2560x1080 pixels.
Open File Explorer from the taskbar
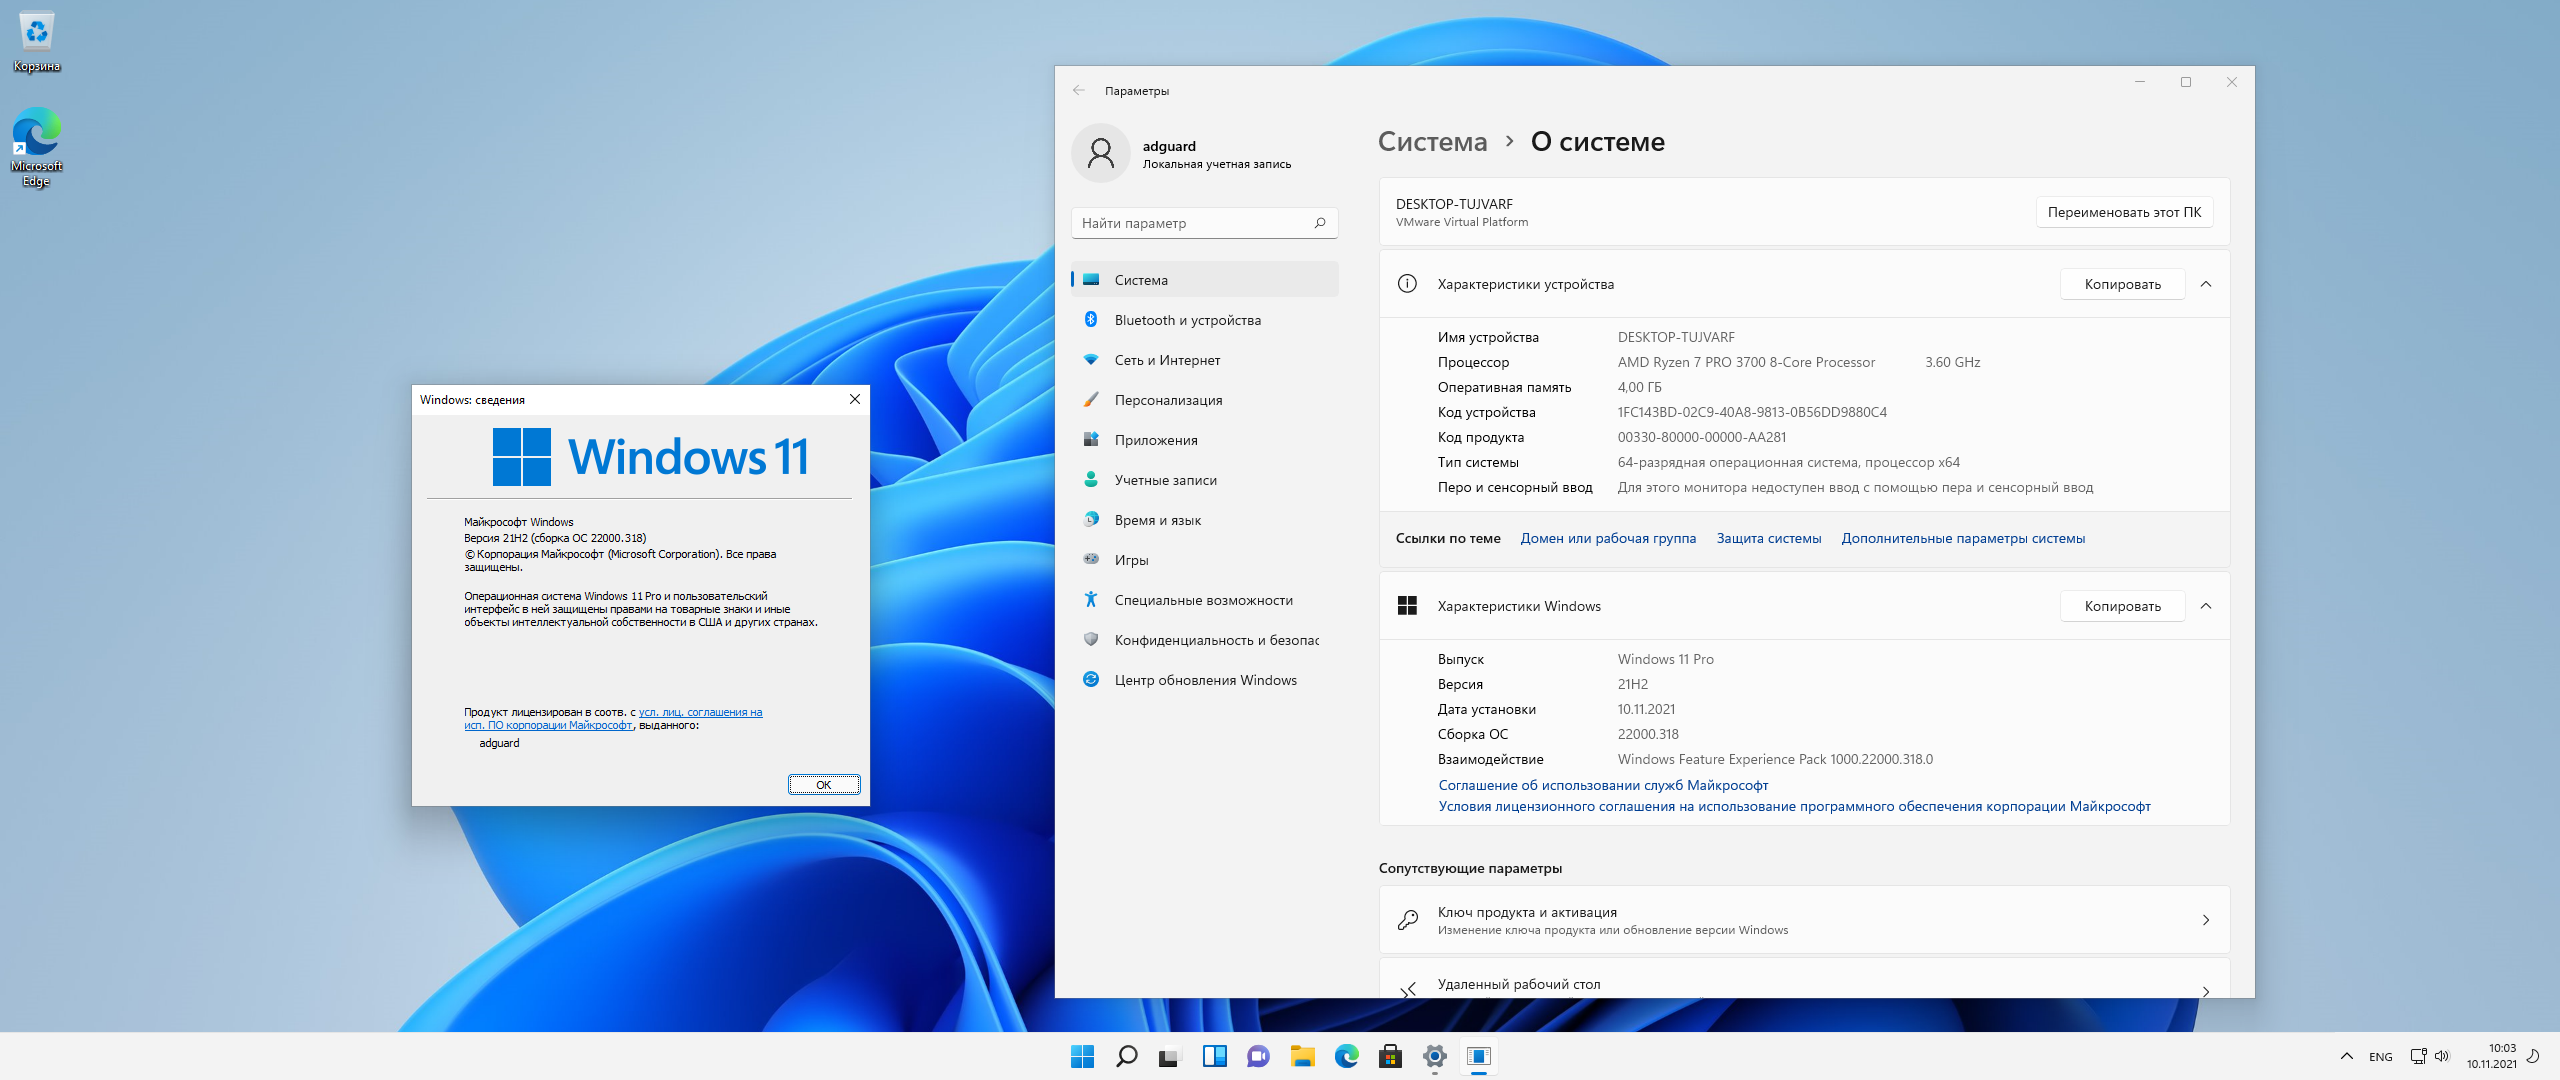[x=1302, y=1056]
